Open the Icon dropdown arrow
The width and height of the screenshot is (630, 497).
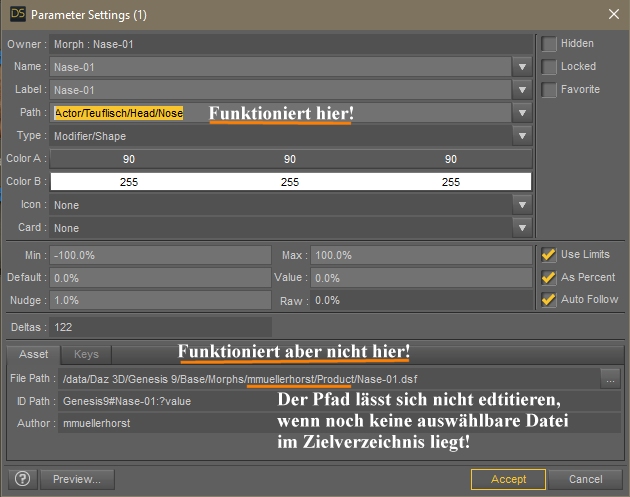tap(522, 205)
